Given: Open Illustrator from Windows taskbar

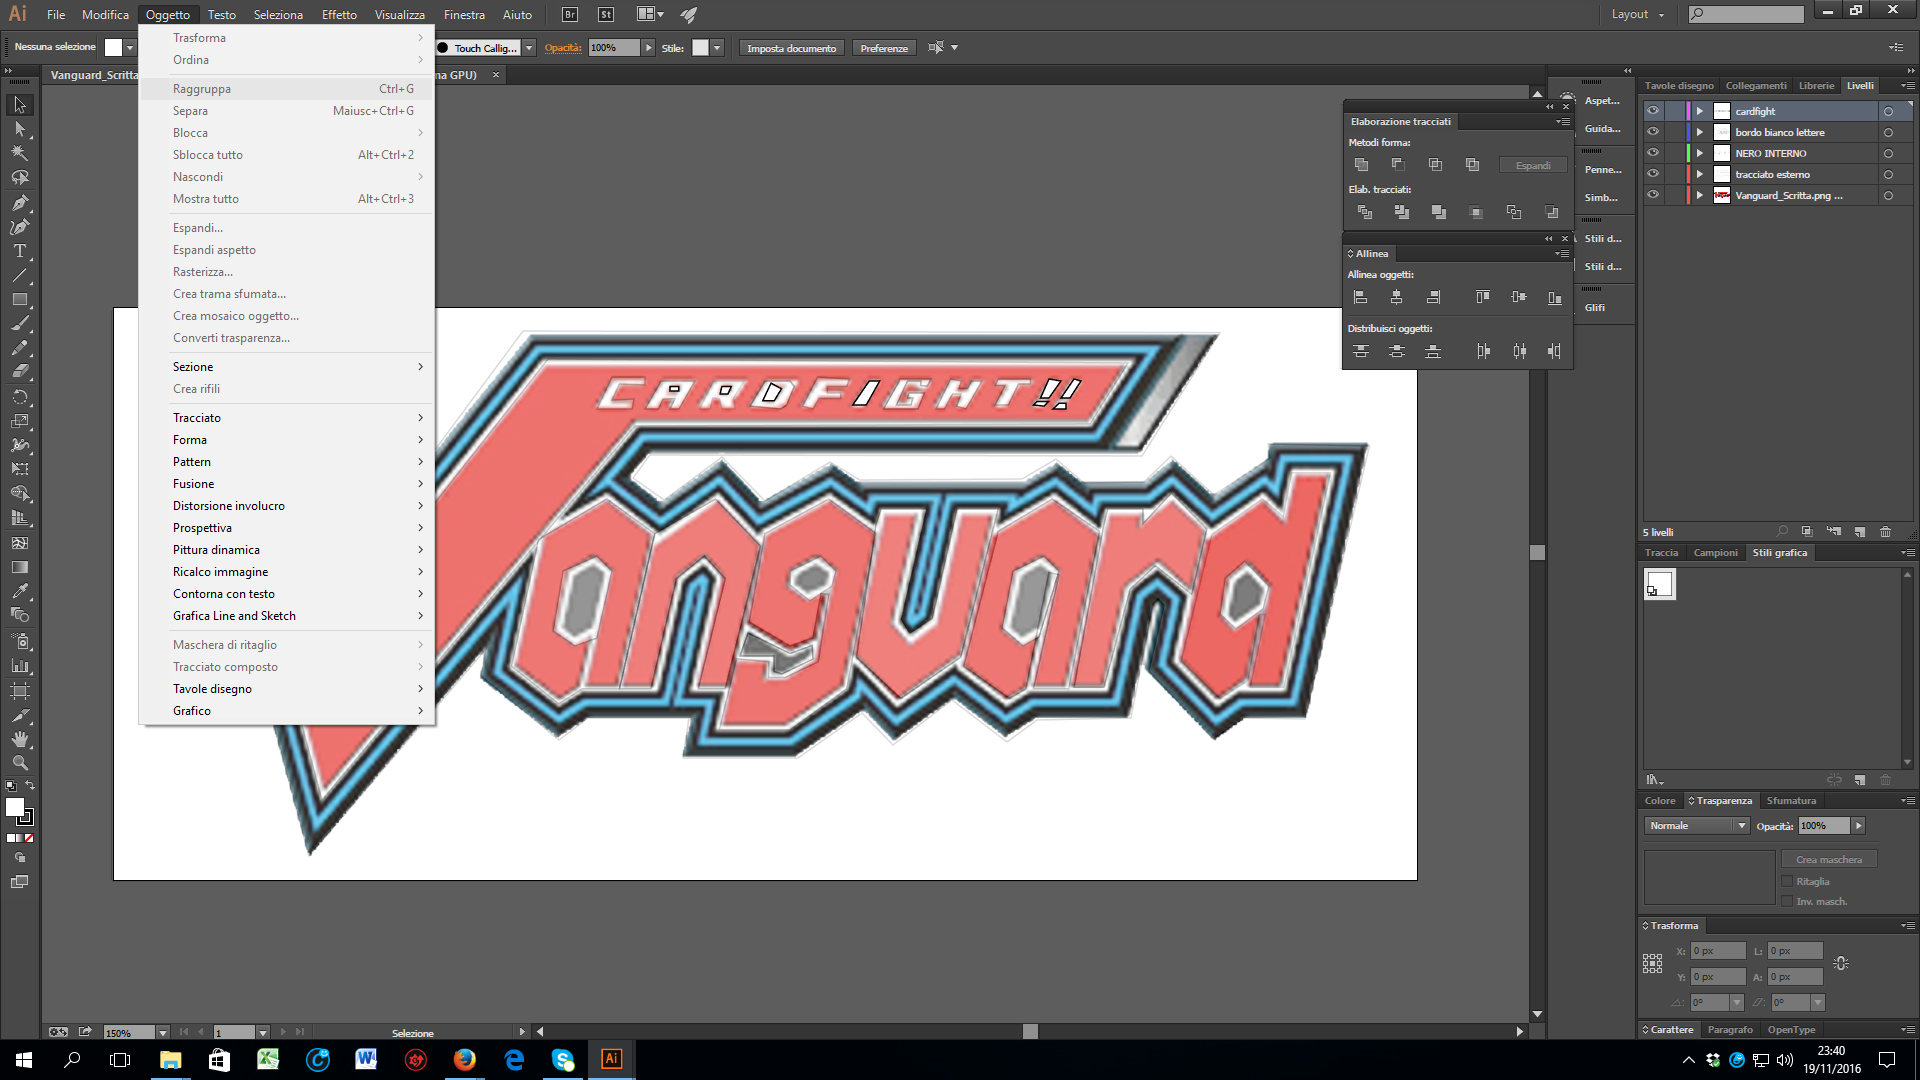Looking at the screenshot, I should [611, 1059].
